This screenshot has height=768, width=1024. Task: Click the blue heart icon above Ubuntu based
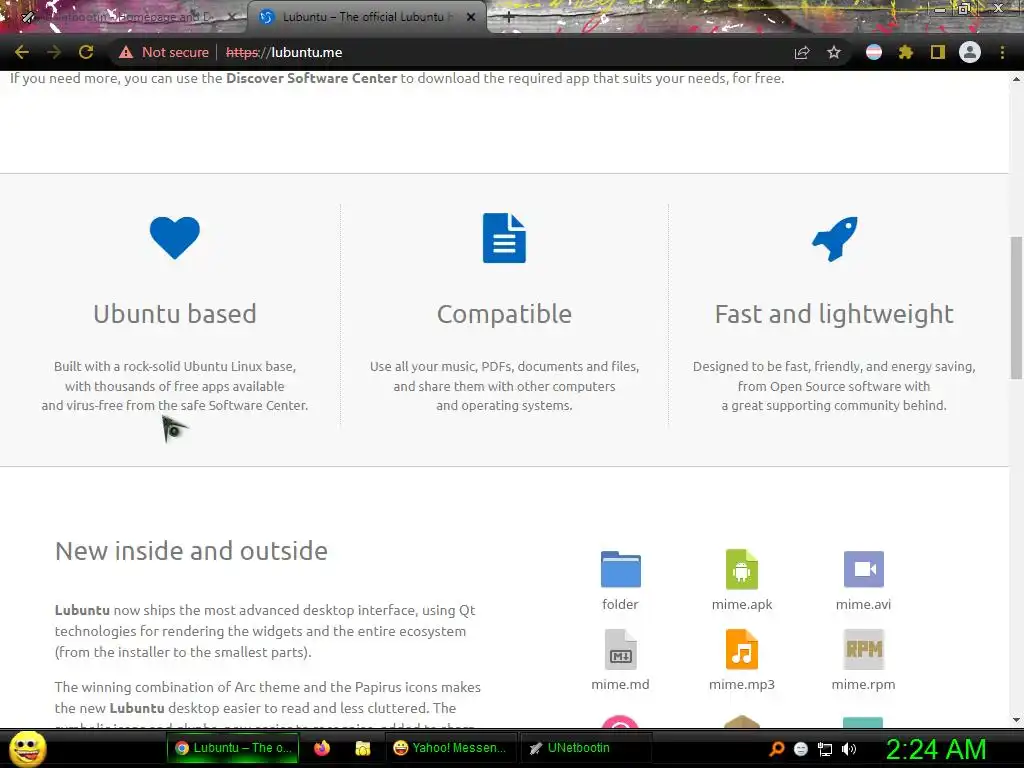tap(174, 238)
